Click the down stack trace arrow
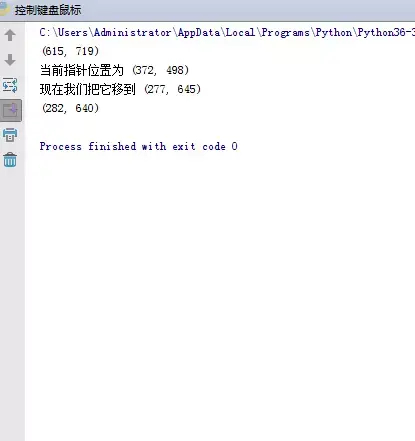The height and width of the screenshot is (441, 415). click(10, 60)
